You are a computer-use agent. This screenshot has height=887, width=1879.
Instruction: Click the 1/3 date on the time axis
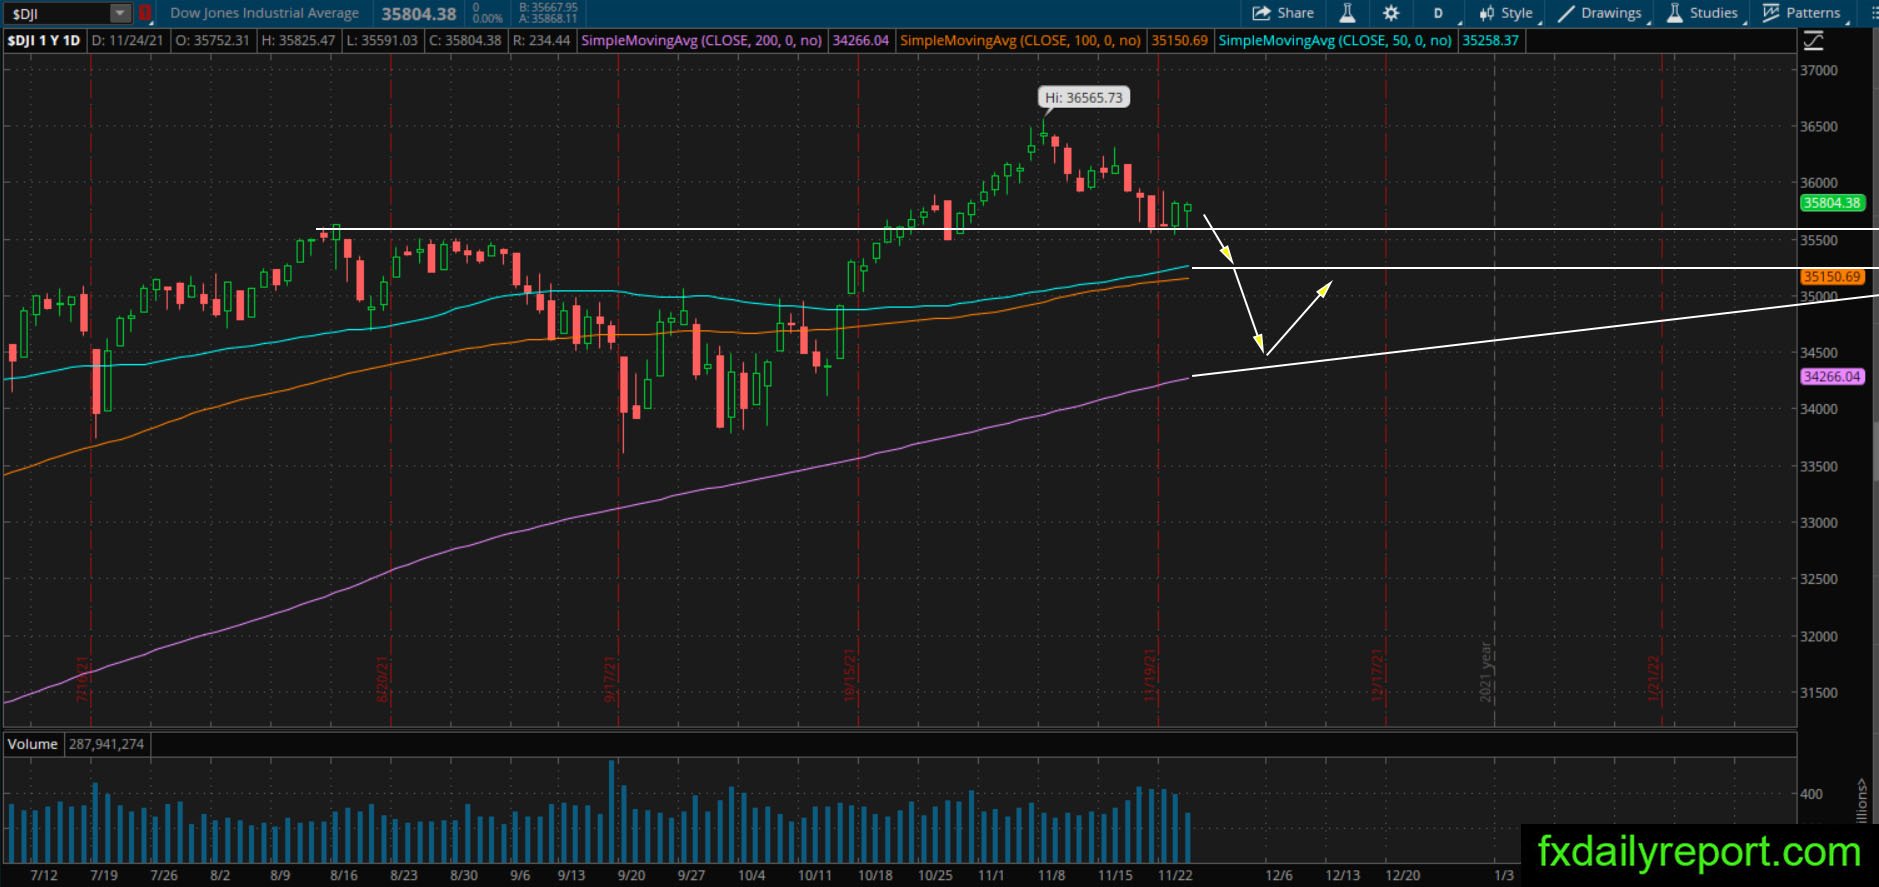point(1504,875)
